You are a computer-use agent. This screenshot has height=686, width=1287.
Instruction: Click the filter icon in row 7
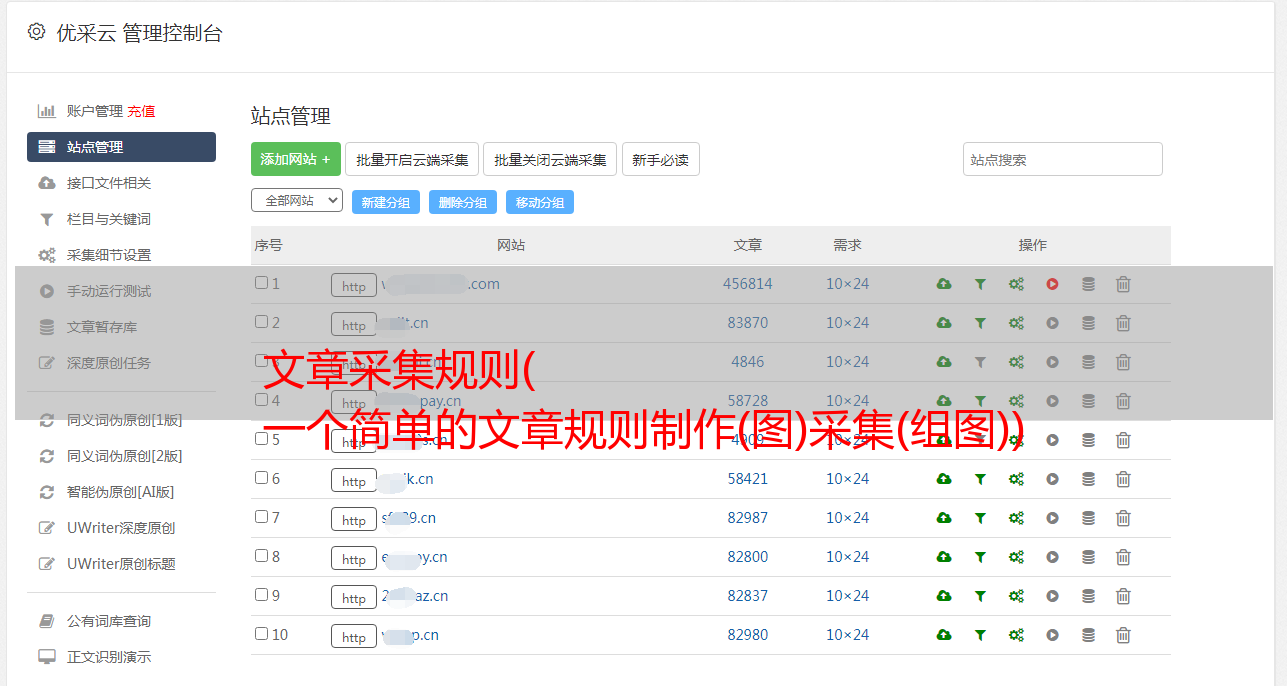pyautogui.click(x=980, y=518)
